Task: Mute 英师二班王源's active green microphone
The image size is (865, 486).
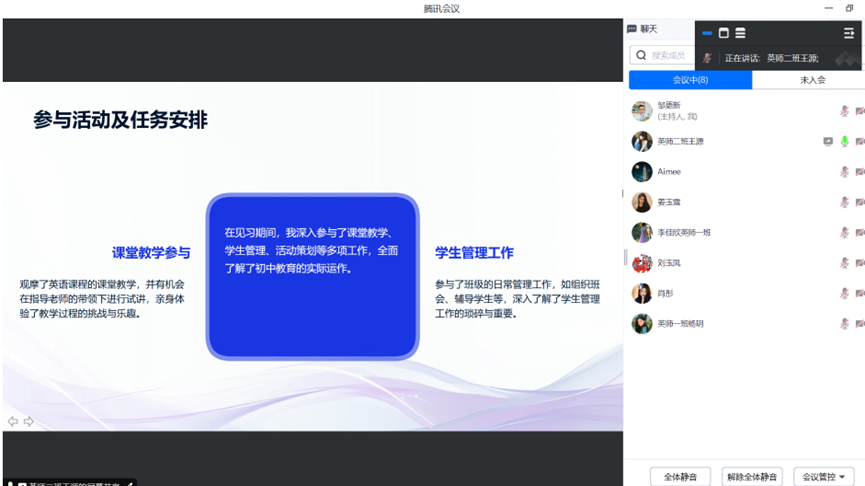Action: [844, 142]
